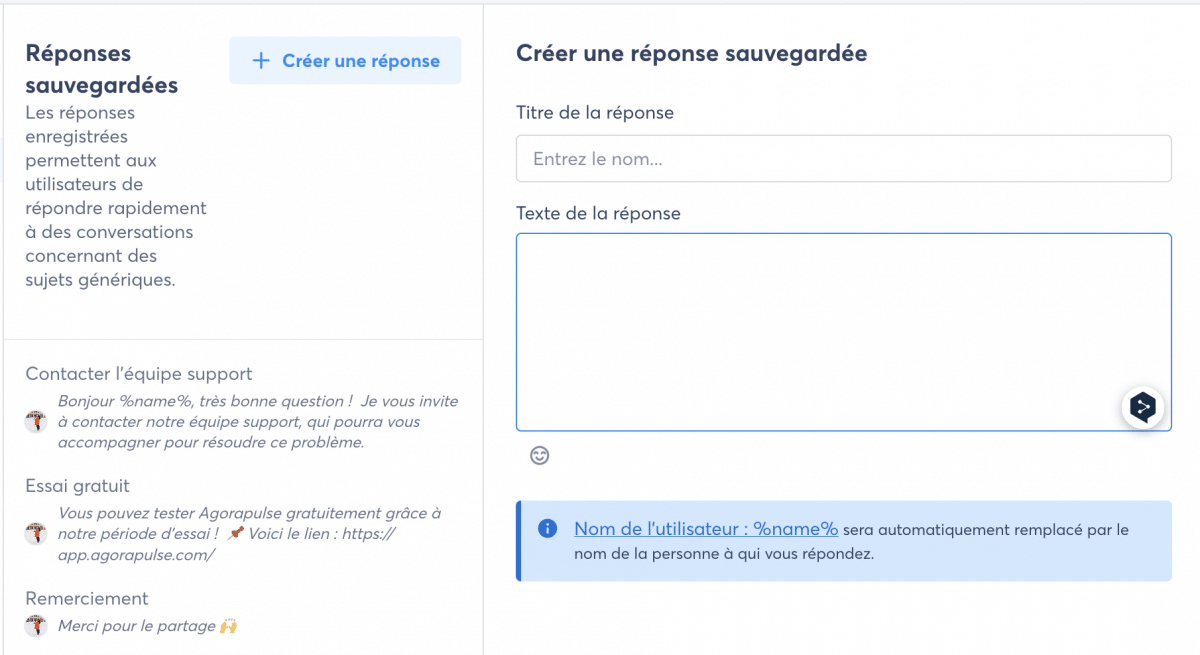Screen dimensions: 1200x655
Task: Click the Agorapulse logo icon inside the text area
Action: (x=1142, y=407)
